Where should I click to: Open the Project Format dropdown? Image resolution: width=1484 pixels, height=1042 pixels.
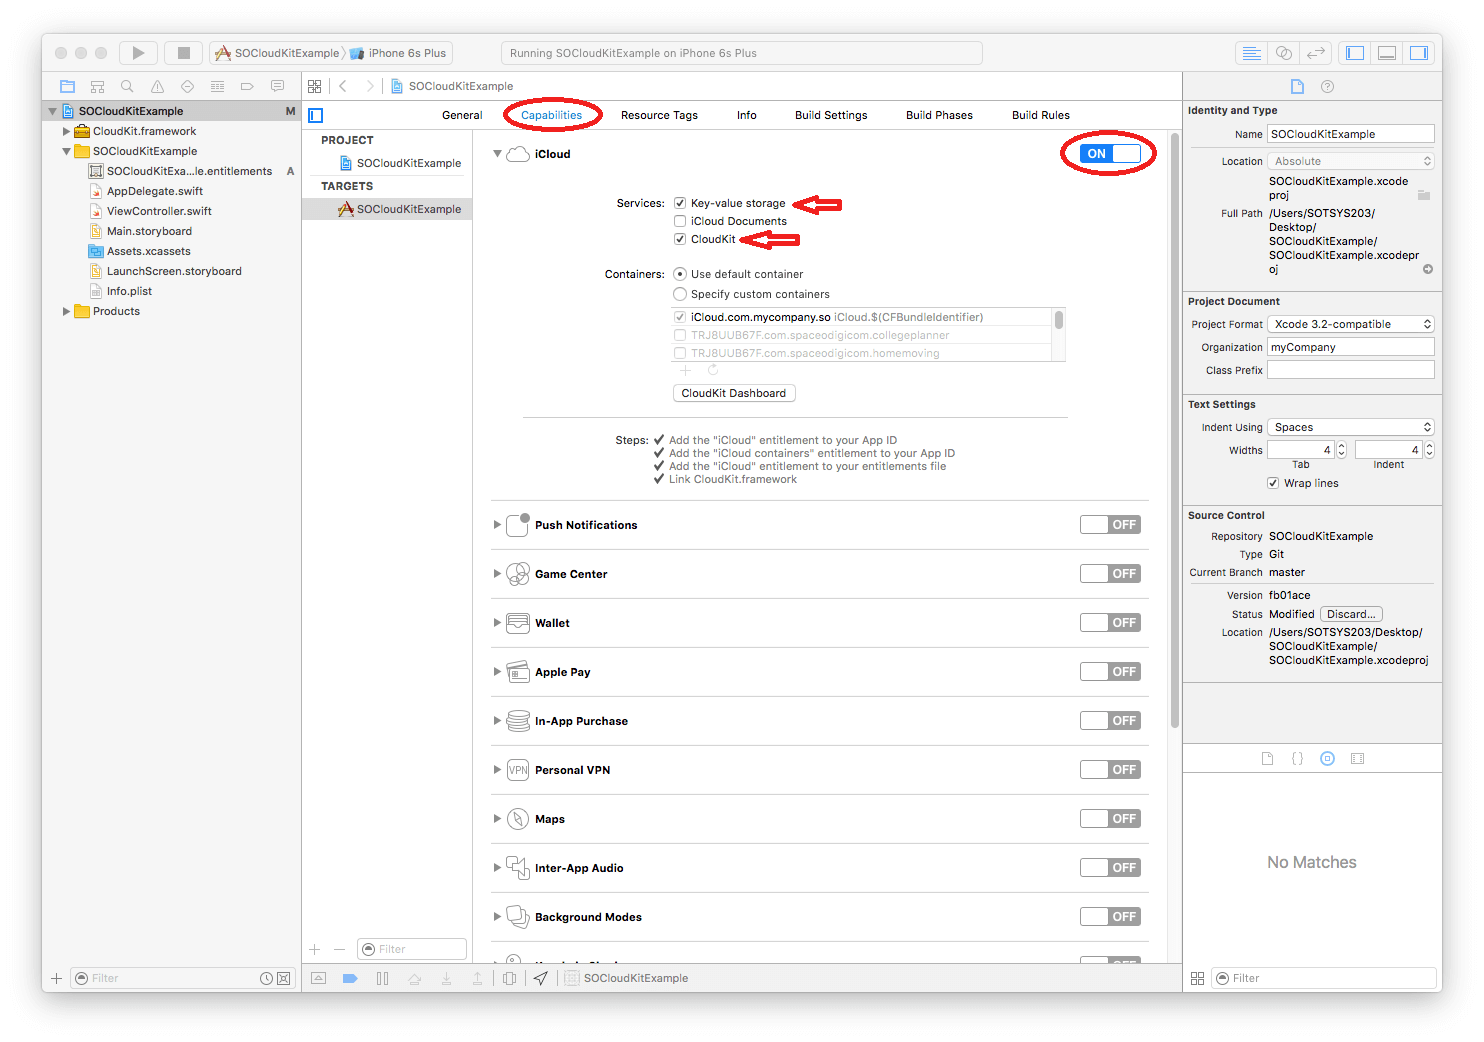[1350, 323]
